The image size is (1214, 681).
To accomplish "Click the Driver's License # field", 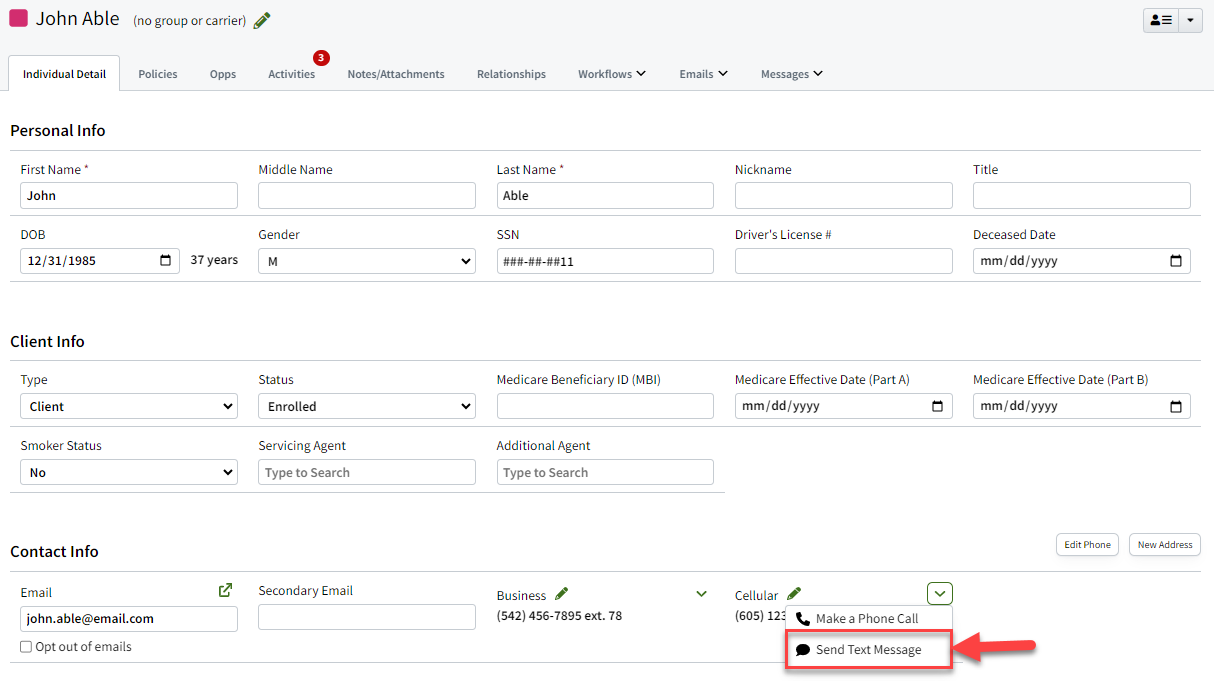I will [844, 261].
